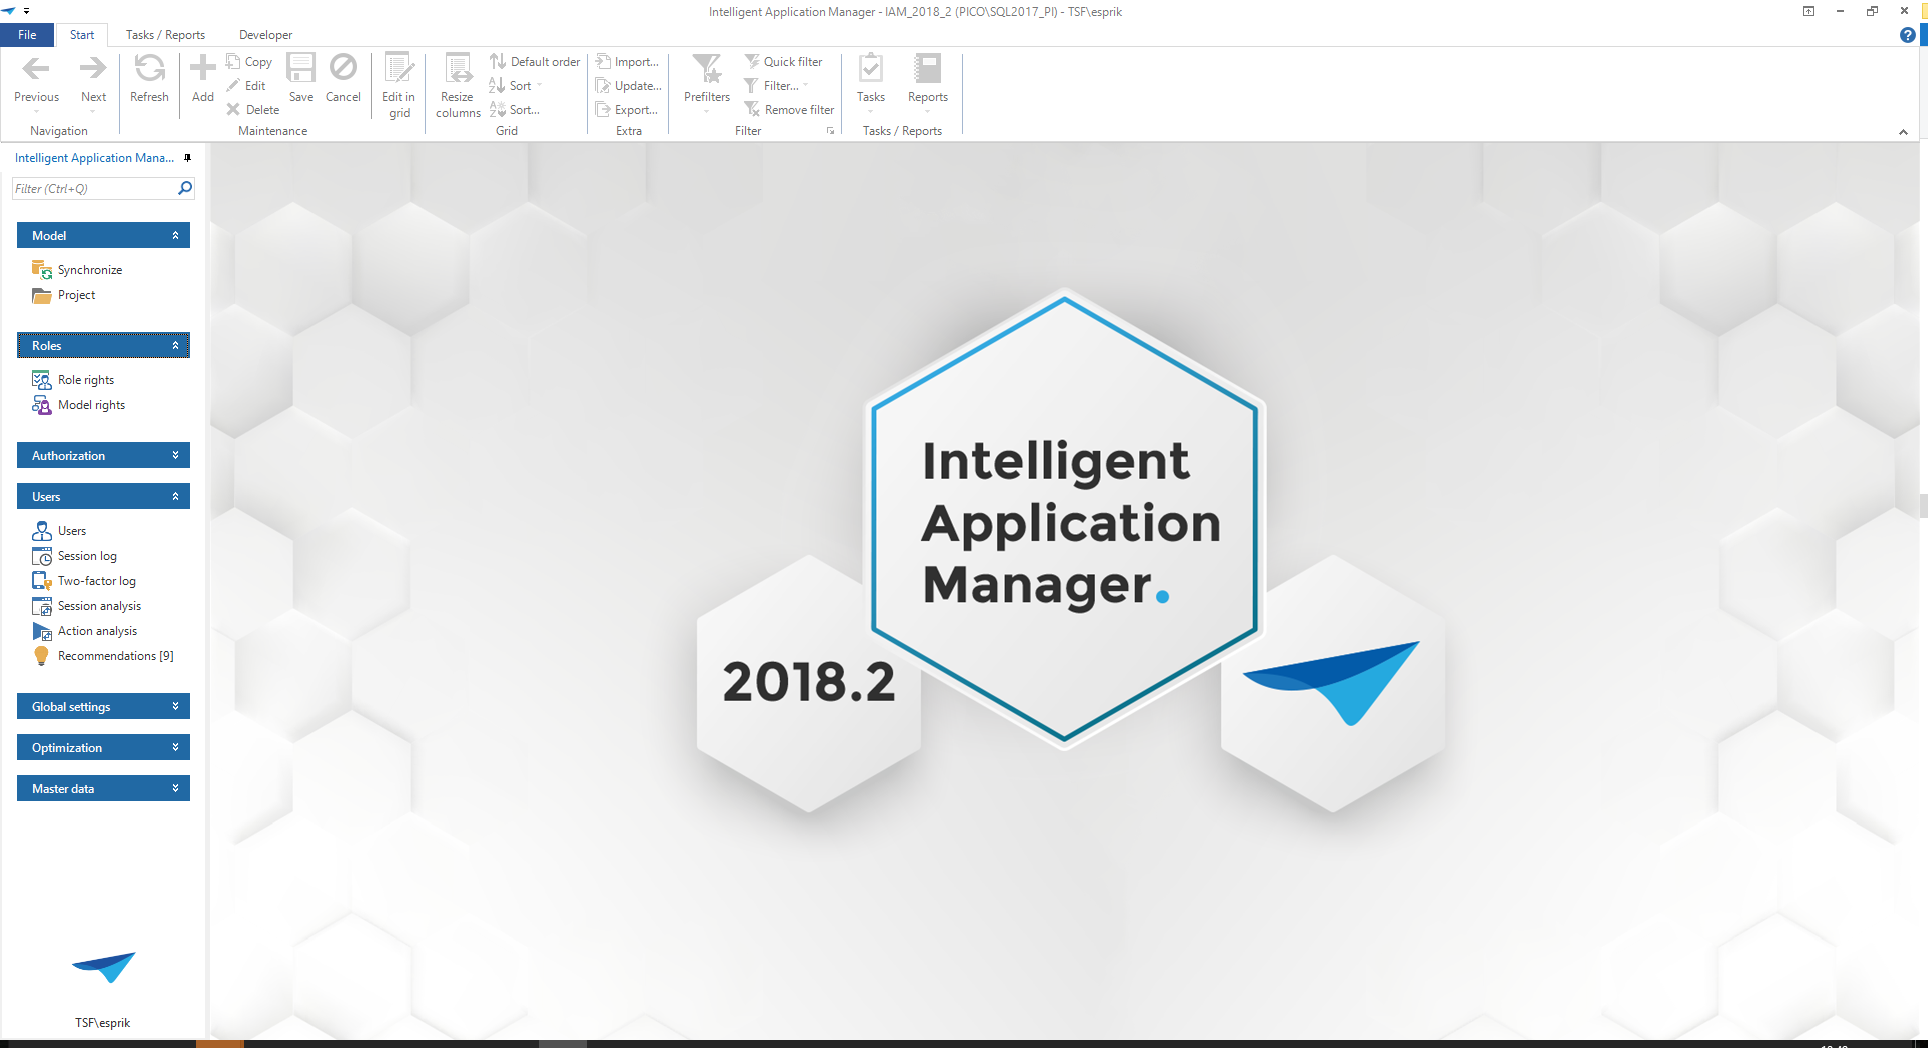Expand the Authorization group
Image resolution: width=1928 pixels, height=1048 pixels.
[x=103, y=456]
